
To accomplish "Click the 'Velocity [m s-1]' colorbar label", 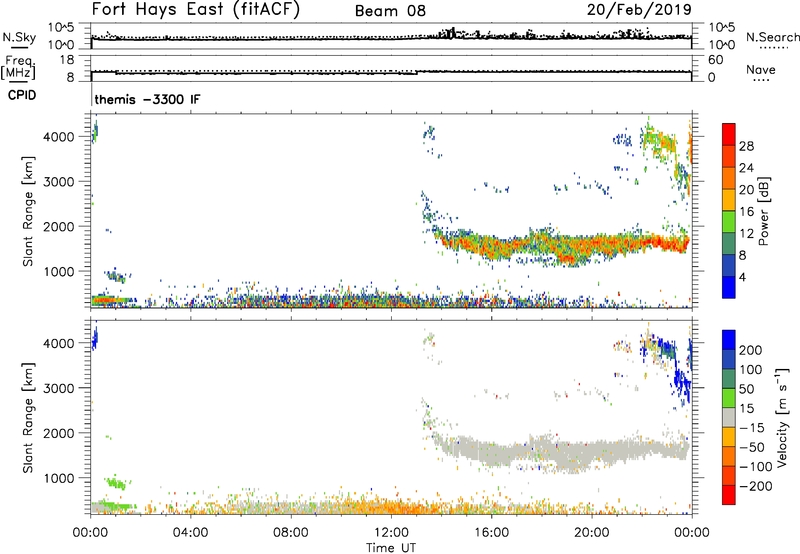I will tap(782, 417).
